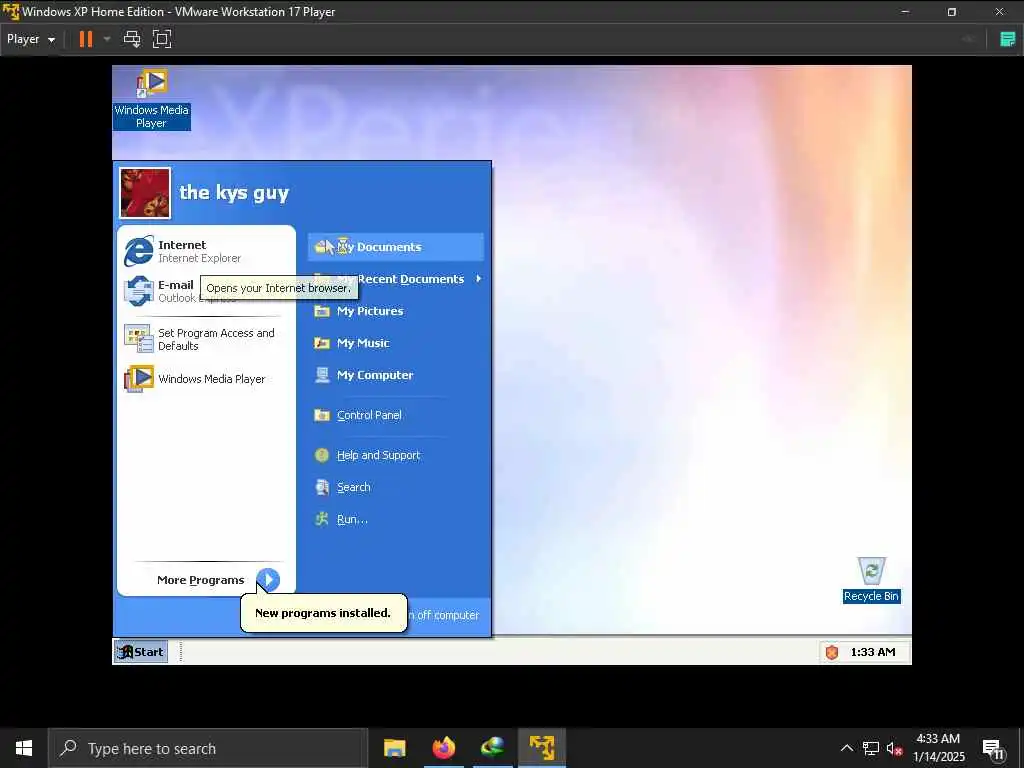Click the network tray icon
1024x768 pixels.
[871, 748]
